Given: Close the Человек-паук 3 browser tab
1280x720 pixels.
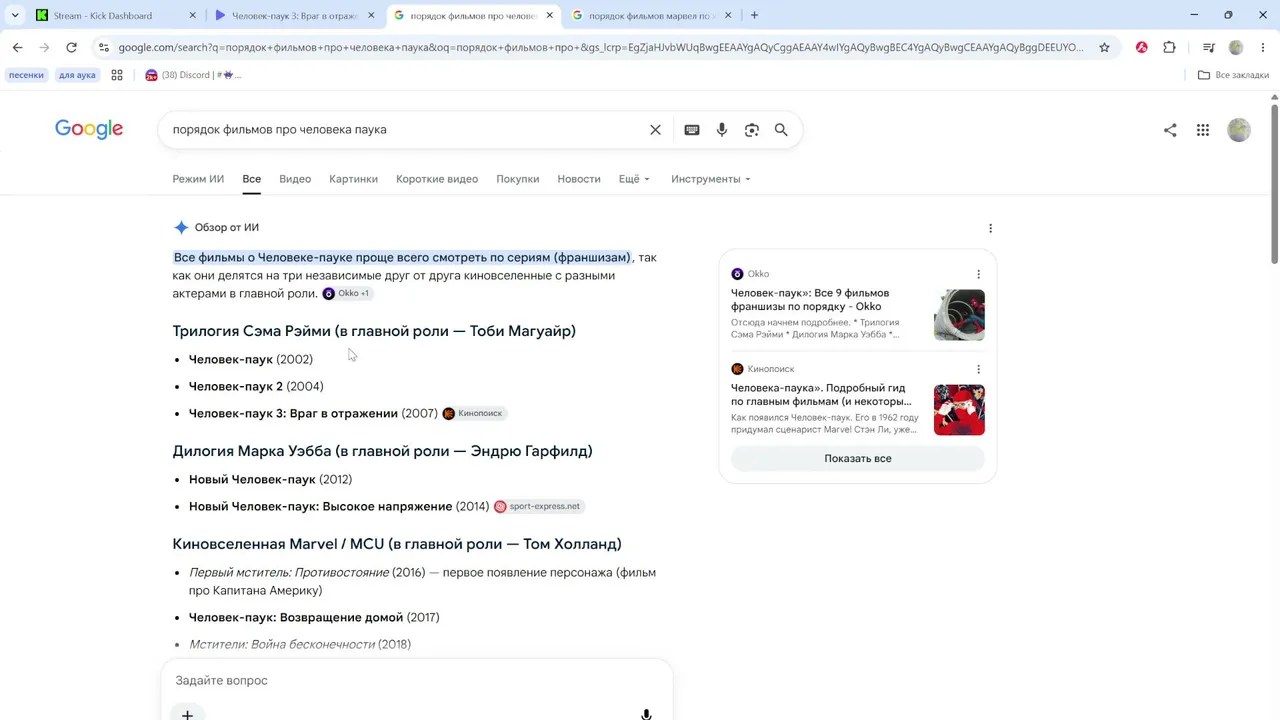Looking at the screenshot, I should [371, 15].
